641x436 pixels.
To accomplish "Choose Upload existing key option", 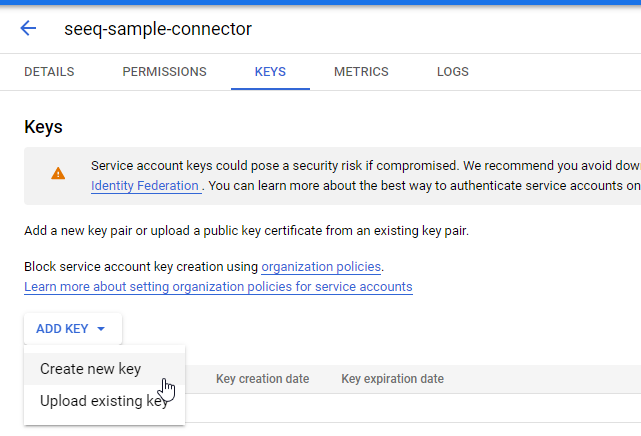I will pyautogui.click(x=104, y=401).
